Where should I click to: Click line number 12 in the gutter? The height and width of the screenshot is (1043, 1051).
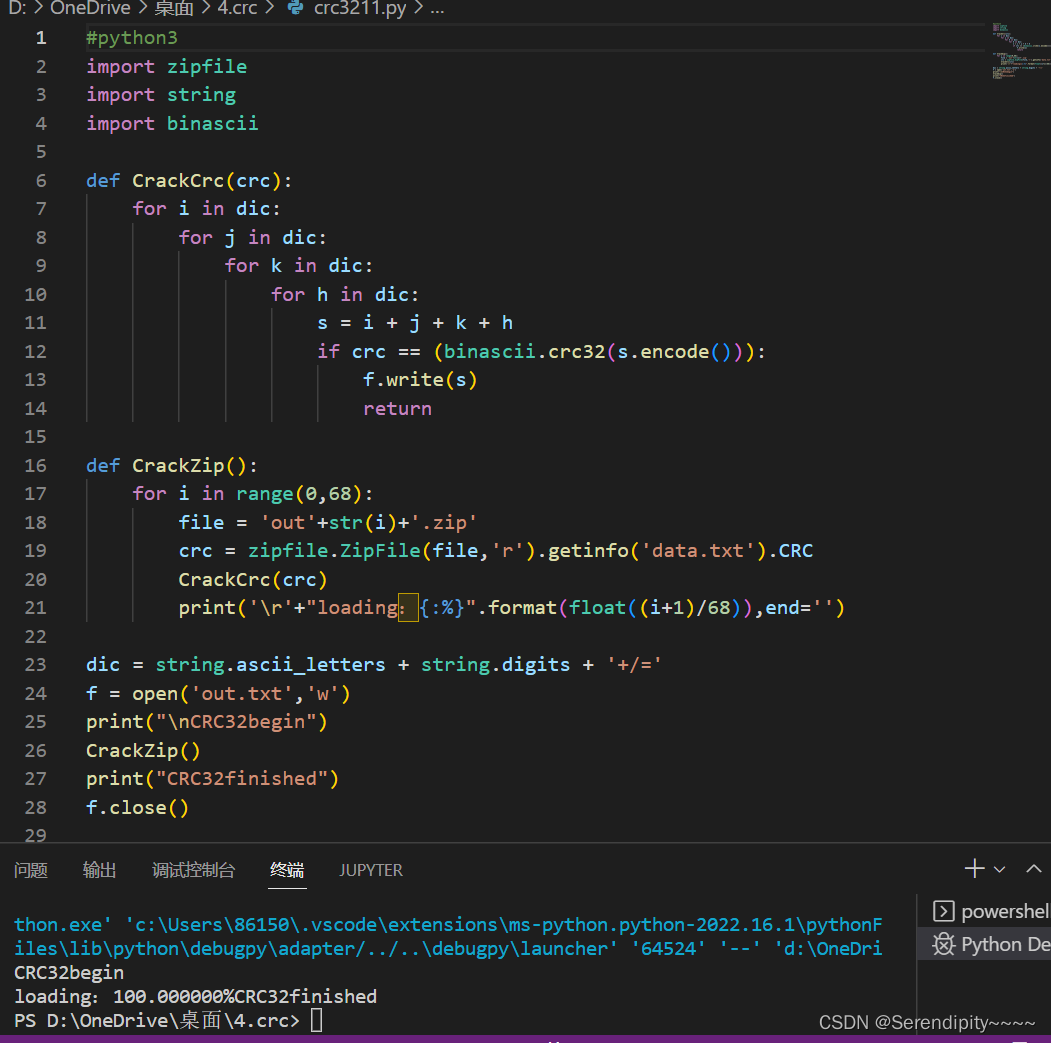pos(35,351)
